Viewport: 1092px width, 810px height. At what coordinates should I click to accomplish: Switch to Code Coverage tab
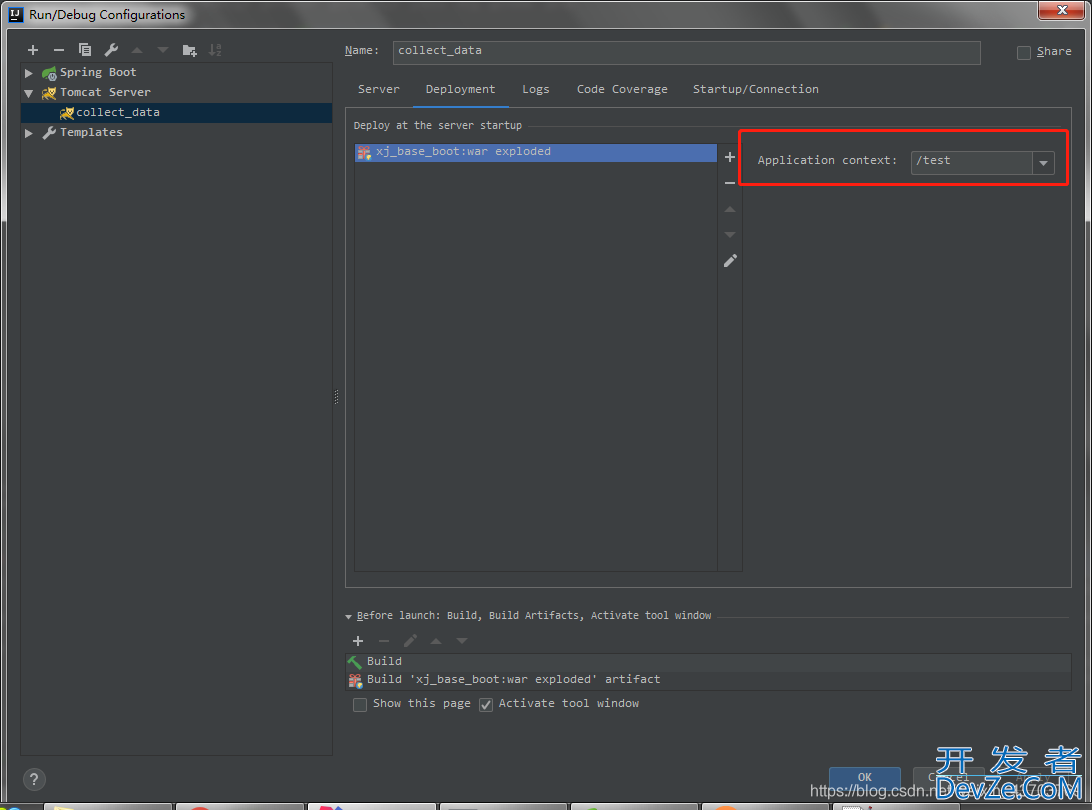(x=622, y=89)
